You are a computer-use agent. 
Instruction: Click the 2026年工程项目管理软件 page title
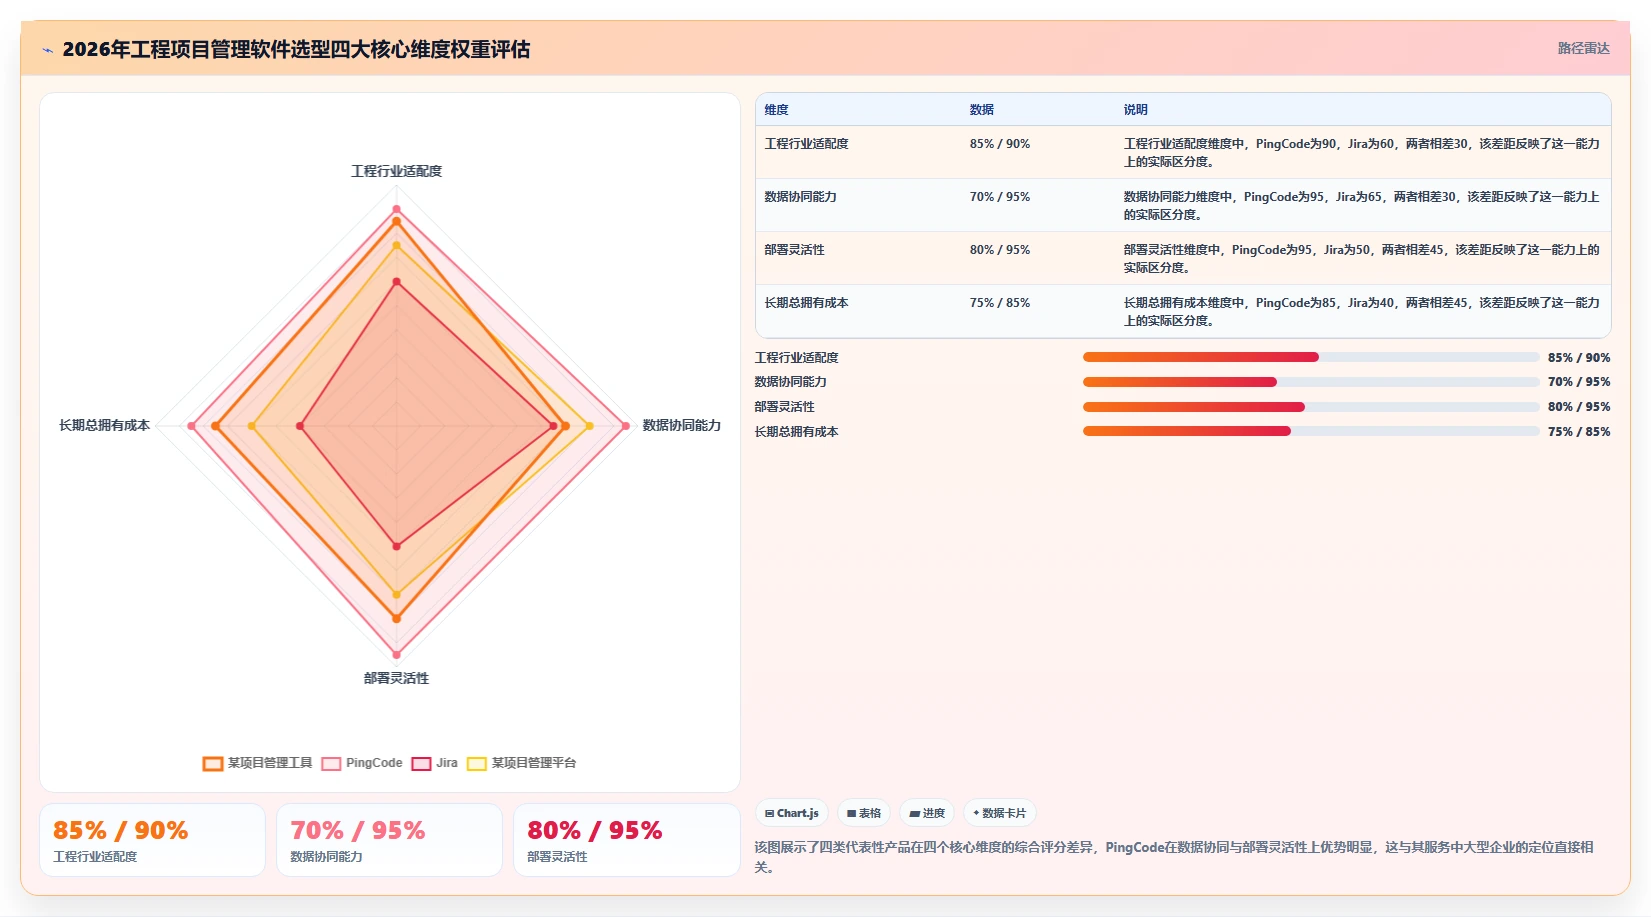pyautogui.click(x=296, y=49)
